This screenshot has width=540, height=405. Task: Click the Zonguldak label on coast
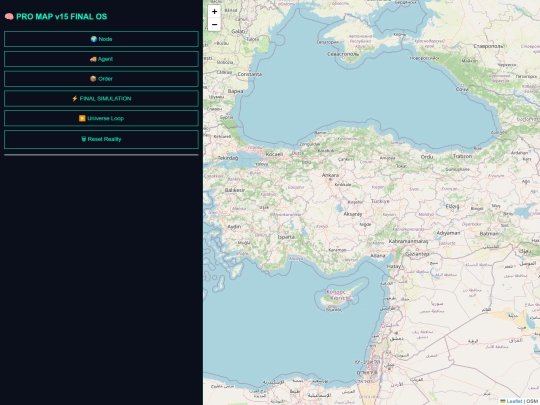click(x=310, y=144)
